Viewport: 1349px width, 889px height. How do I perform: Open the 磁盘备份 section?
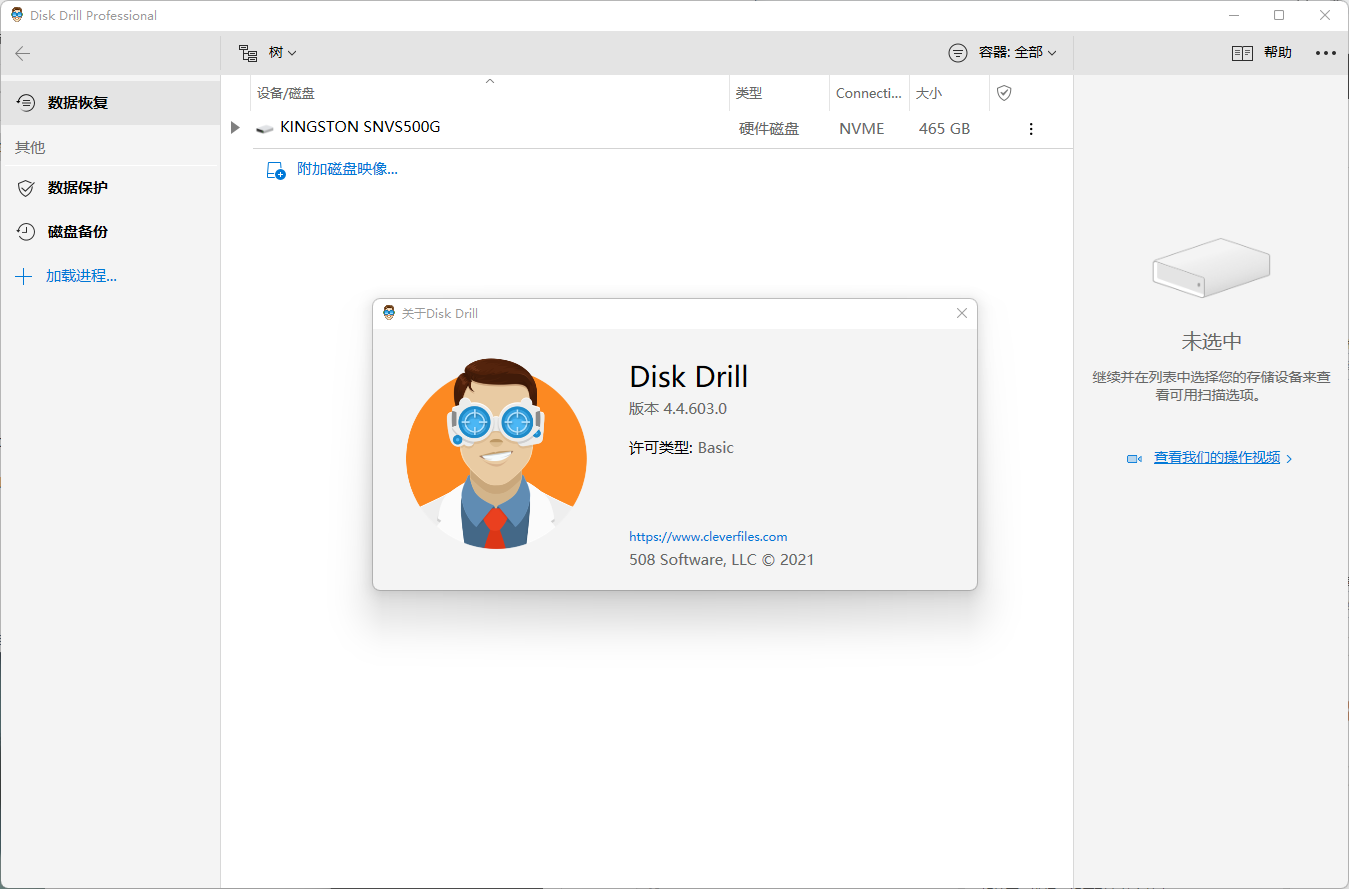(x=110, y=232)
